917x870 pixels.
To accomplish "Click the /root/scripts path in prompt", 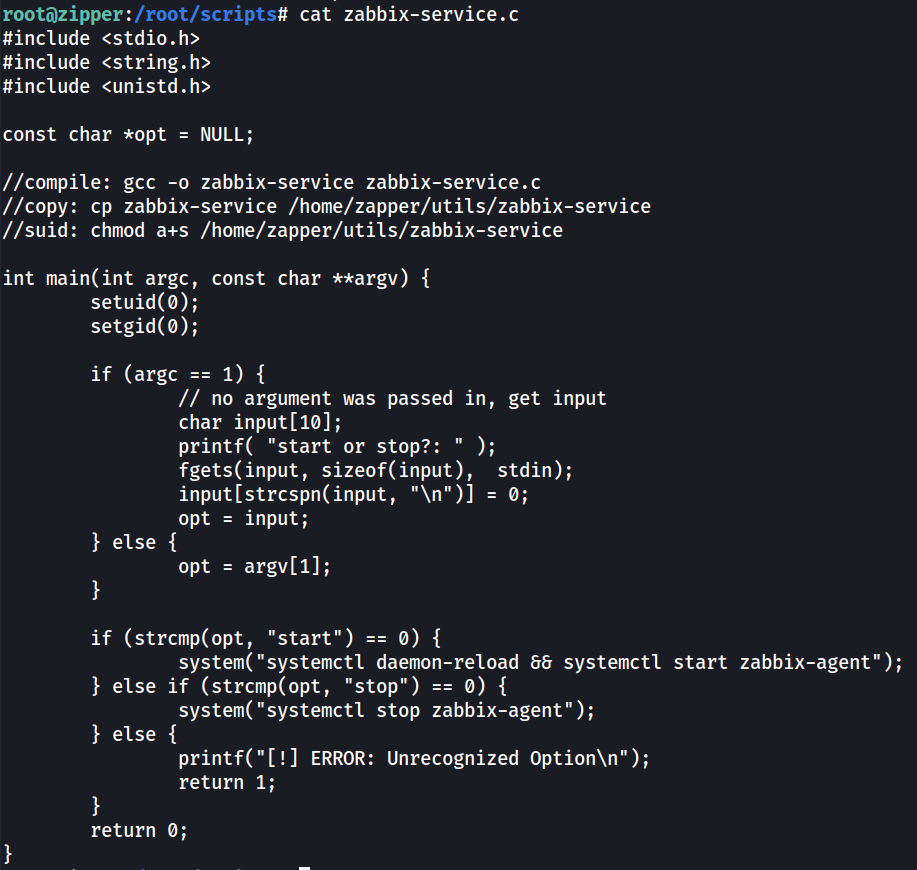I will pyautogui.click(x=205, y=15).
